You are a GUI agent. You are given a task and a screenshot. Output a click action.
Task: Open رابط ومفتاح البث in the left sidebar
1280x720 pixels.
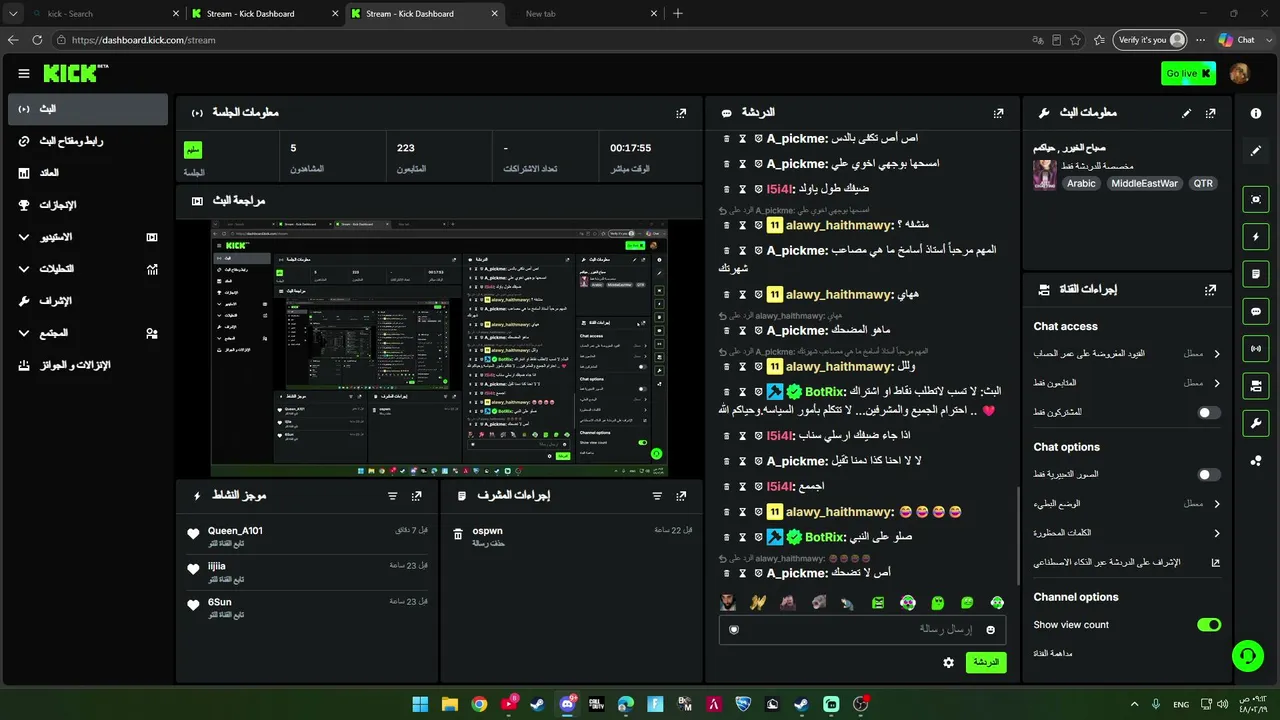click(x=88, y=141)
